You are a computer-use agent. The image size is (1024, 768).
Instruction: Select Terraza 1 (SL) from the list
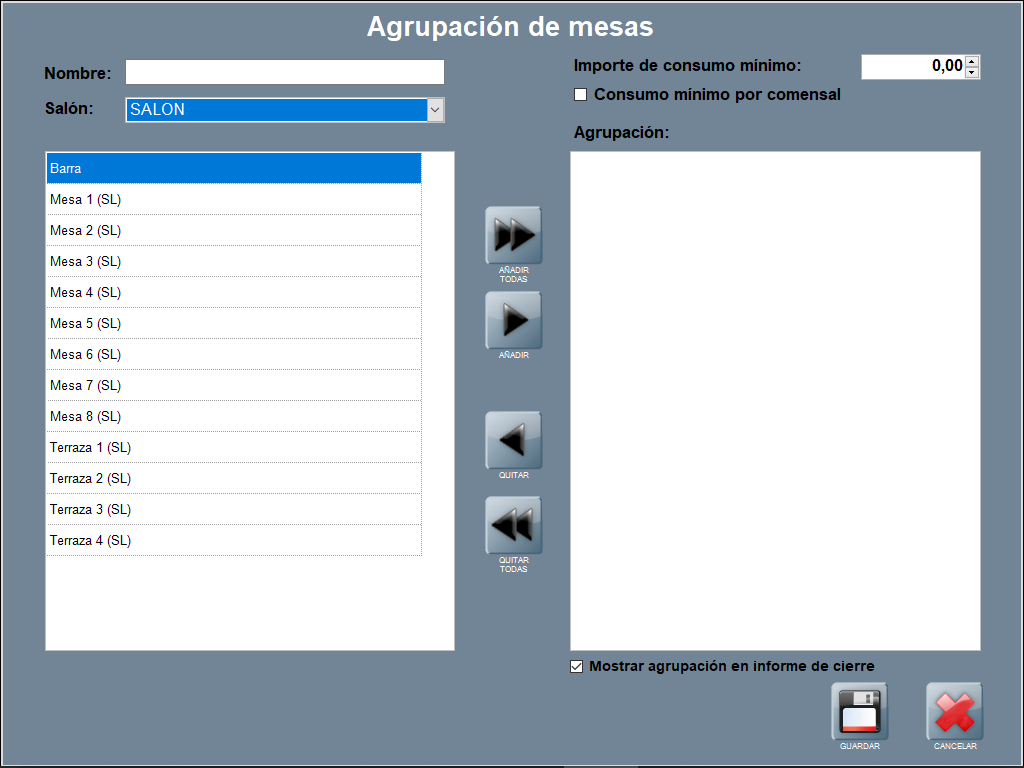pos(233,447)
